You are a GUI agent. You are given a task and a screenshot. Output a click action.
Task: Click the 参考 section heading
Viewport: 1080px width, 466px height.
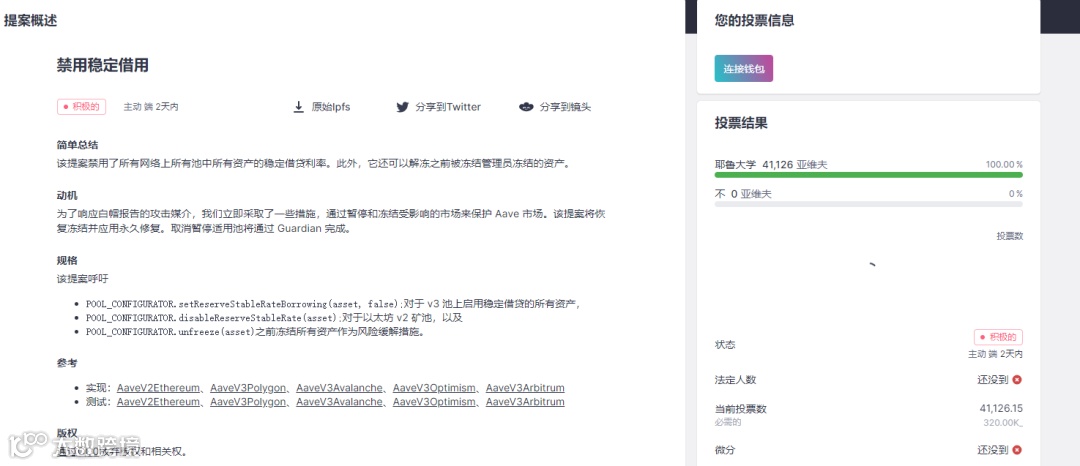click(x=67, y=362)
